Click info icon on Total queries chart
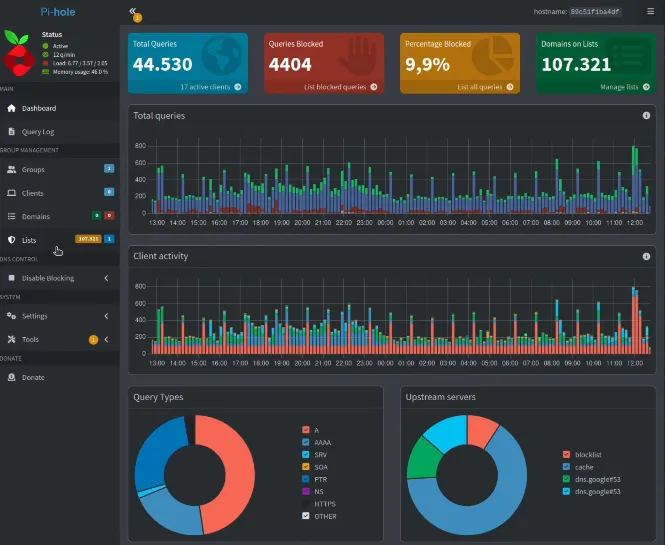The width and height of the screenshot is (665, 545). [646, 116]
